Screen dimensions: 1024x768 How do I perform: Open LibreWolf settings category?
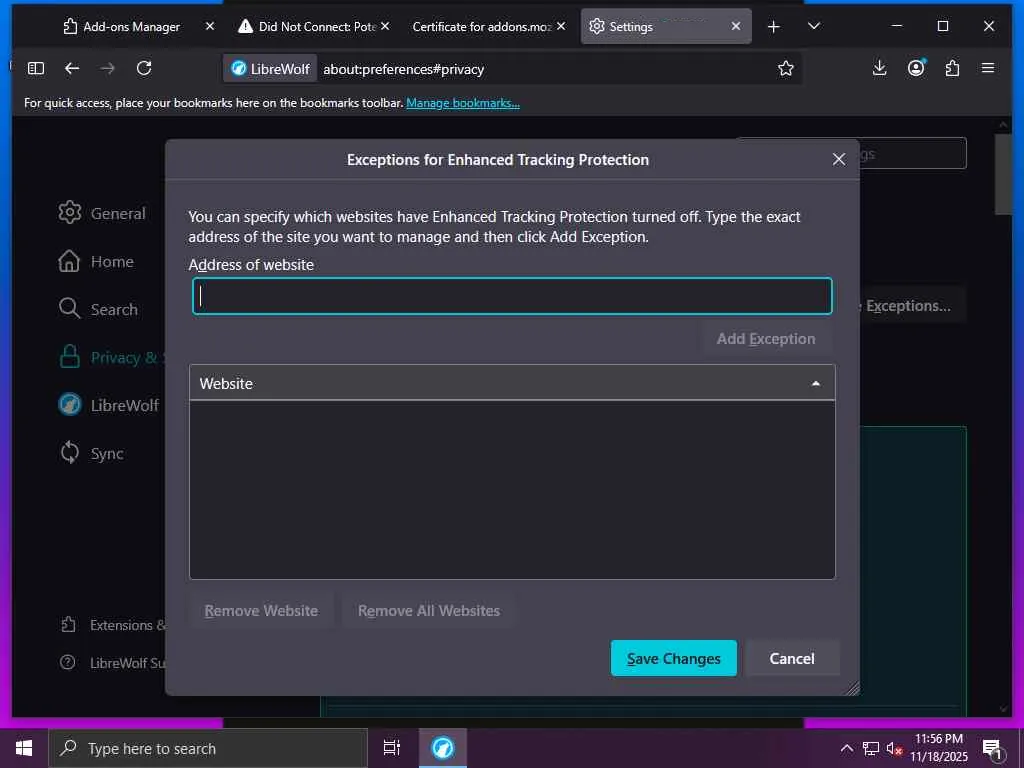(108, 405)
